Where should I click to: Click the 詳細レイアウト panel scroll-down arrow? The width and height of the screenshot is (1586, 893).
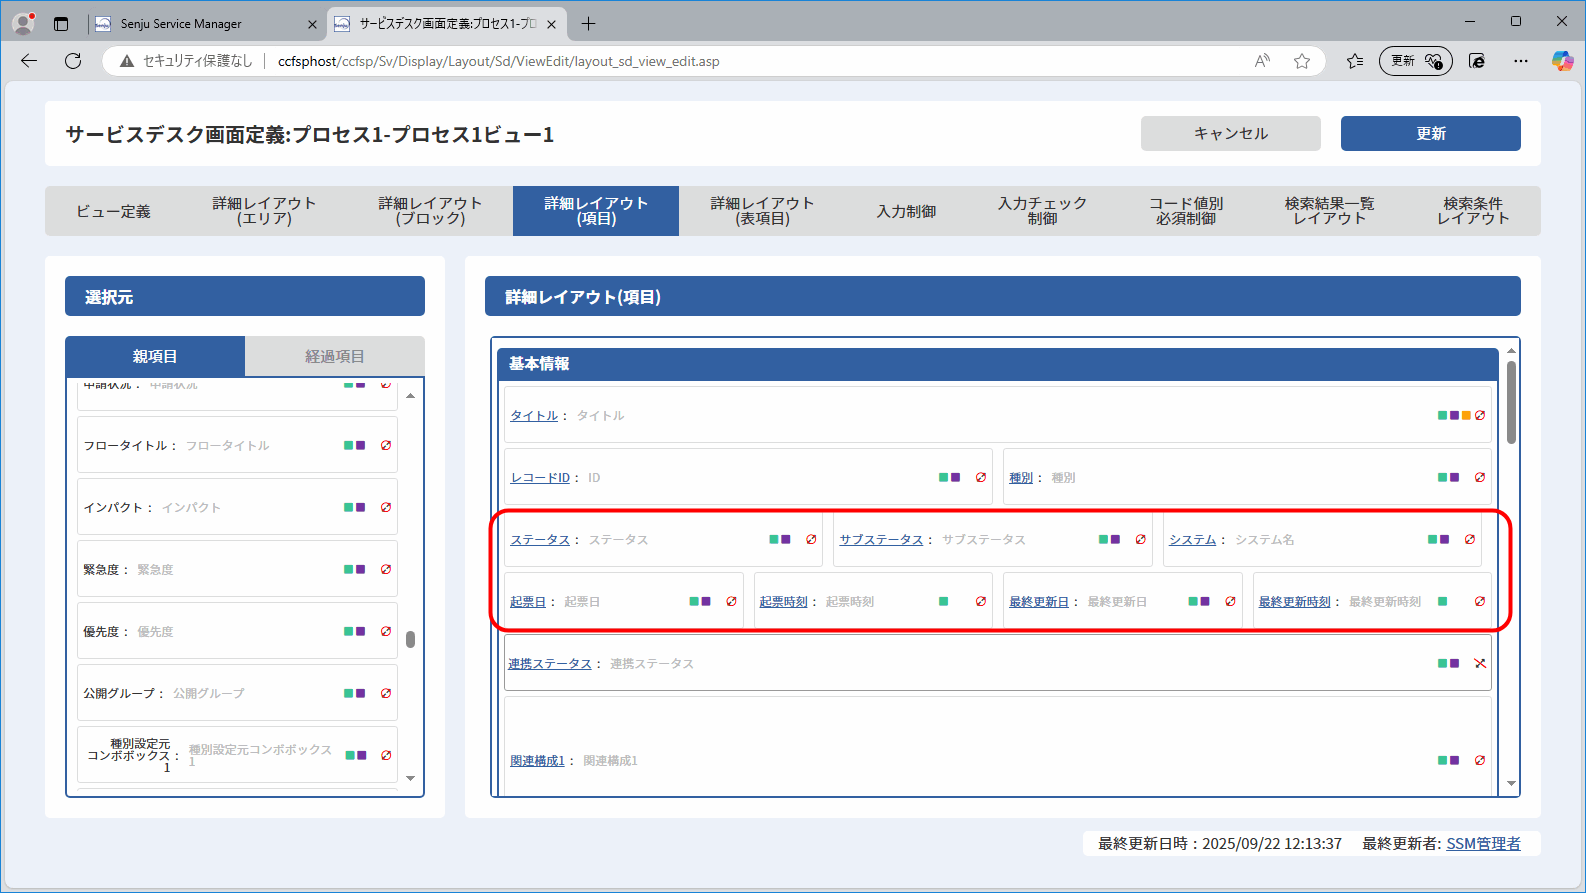coord(1511,784)
